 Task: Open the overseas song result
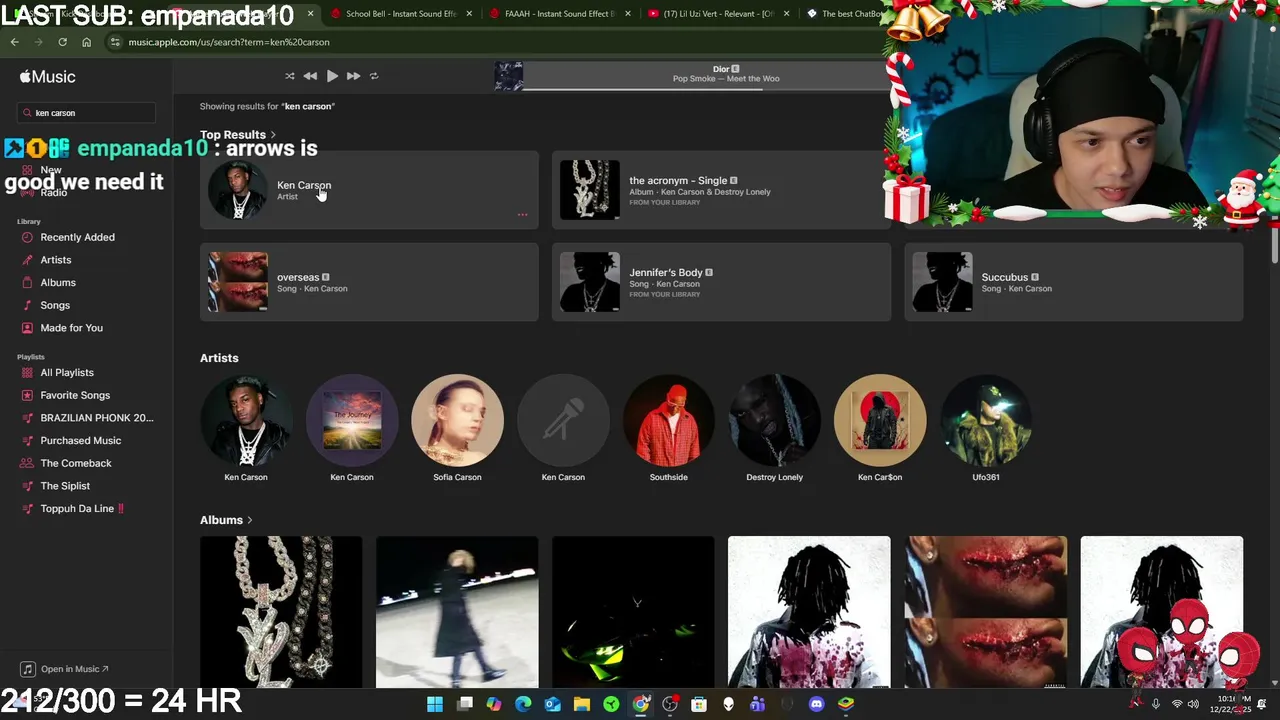pos(369,282)
